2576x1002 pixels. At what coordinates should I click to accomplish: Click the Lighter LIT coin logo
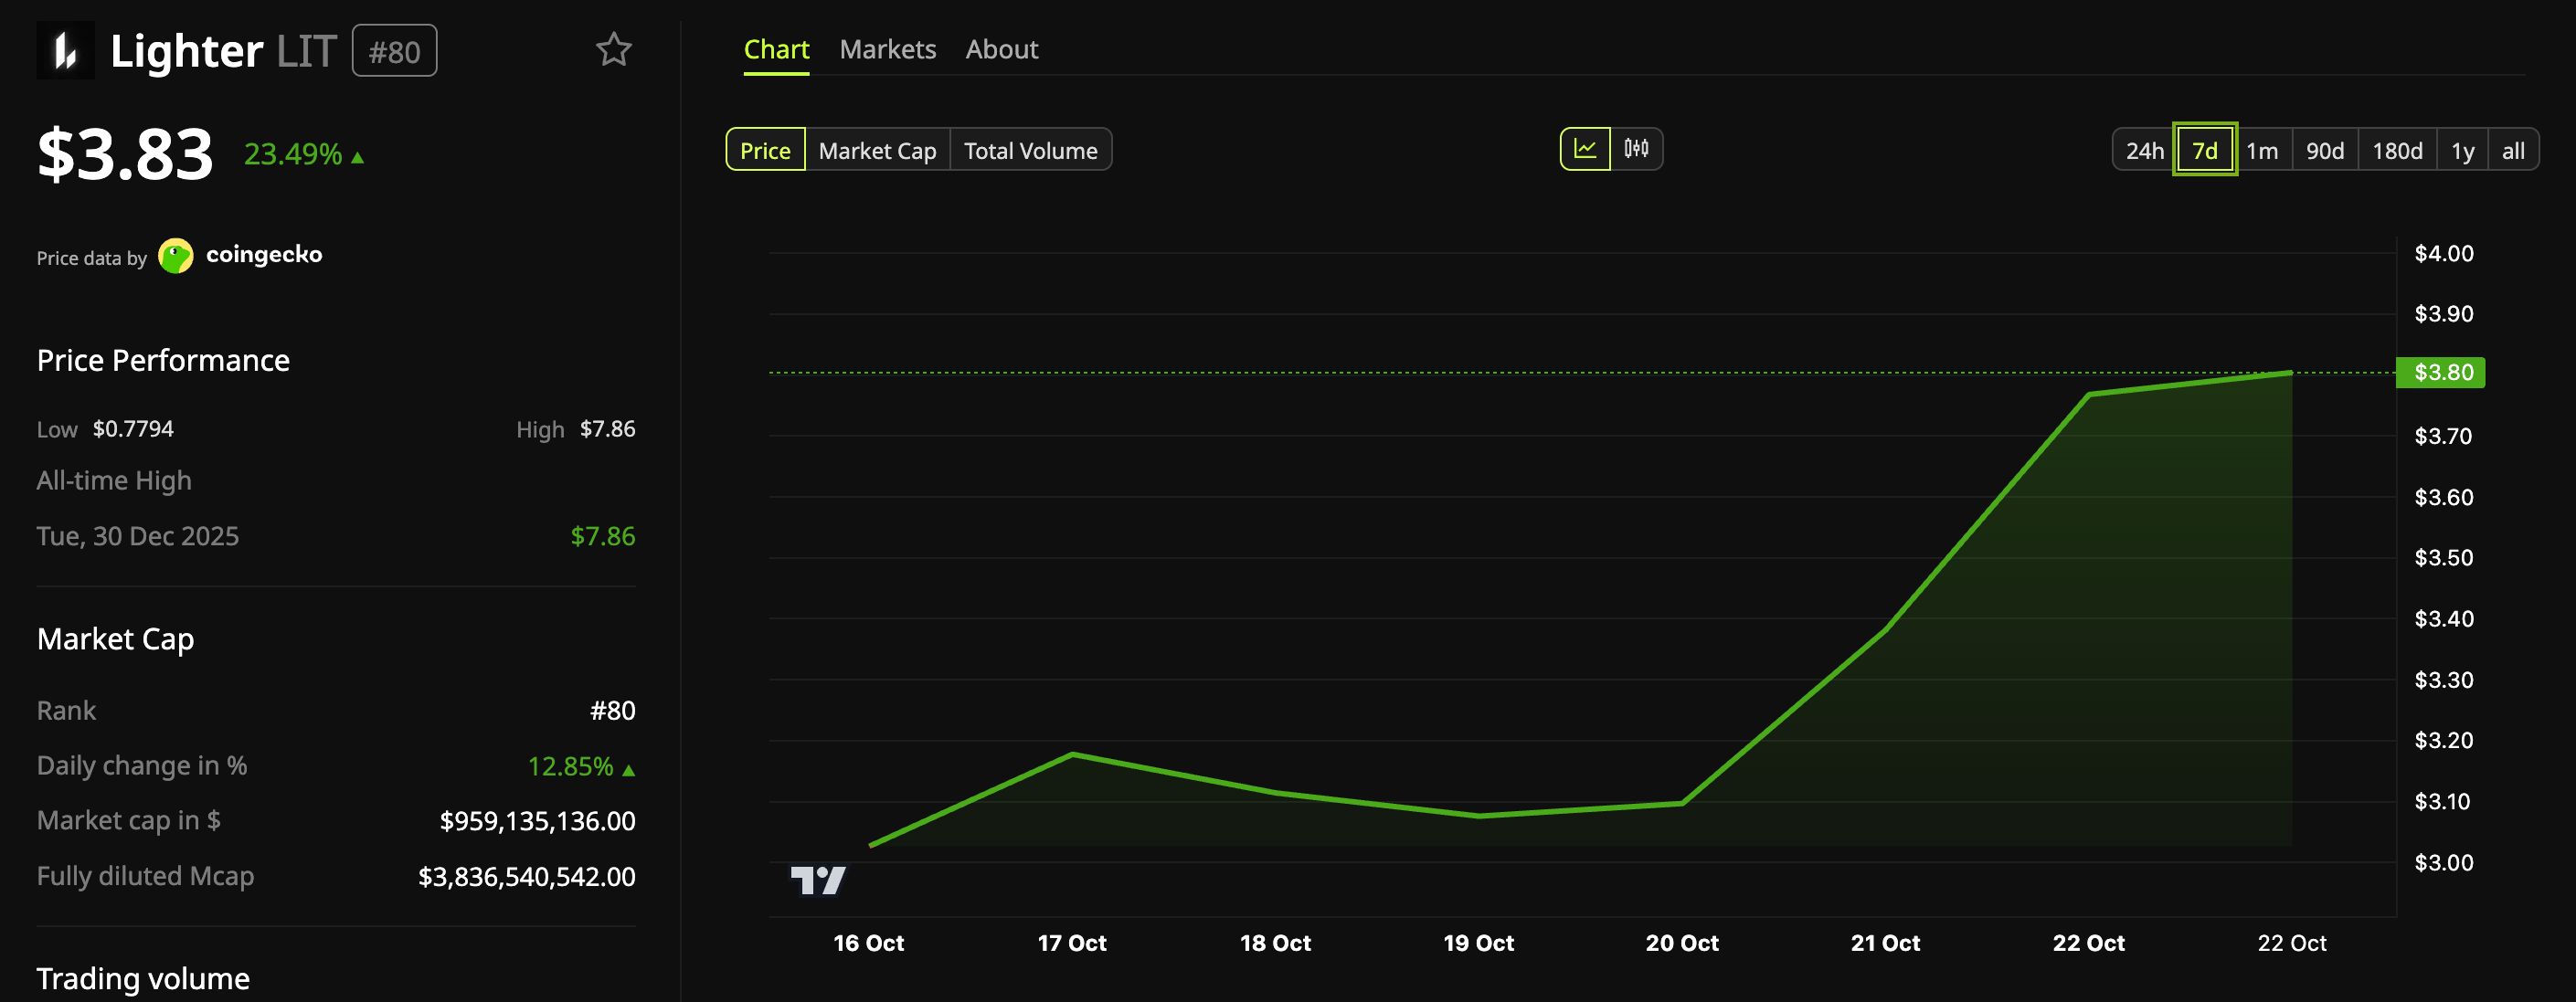[x=65, y=50]
